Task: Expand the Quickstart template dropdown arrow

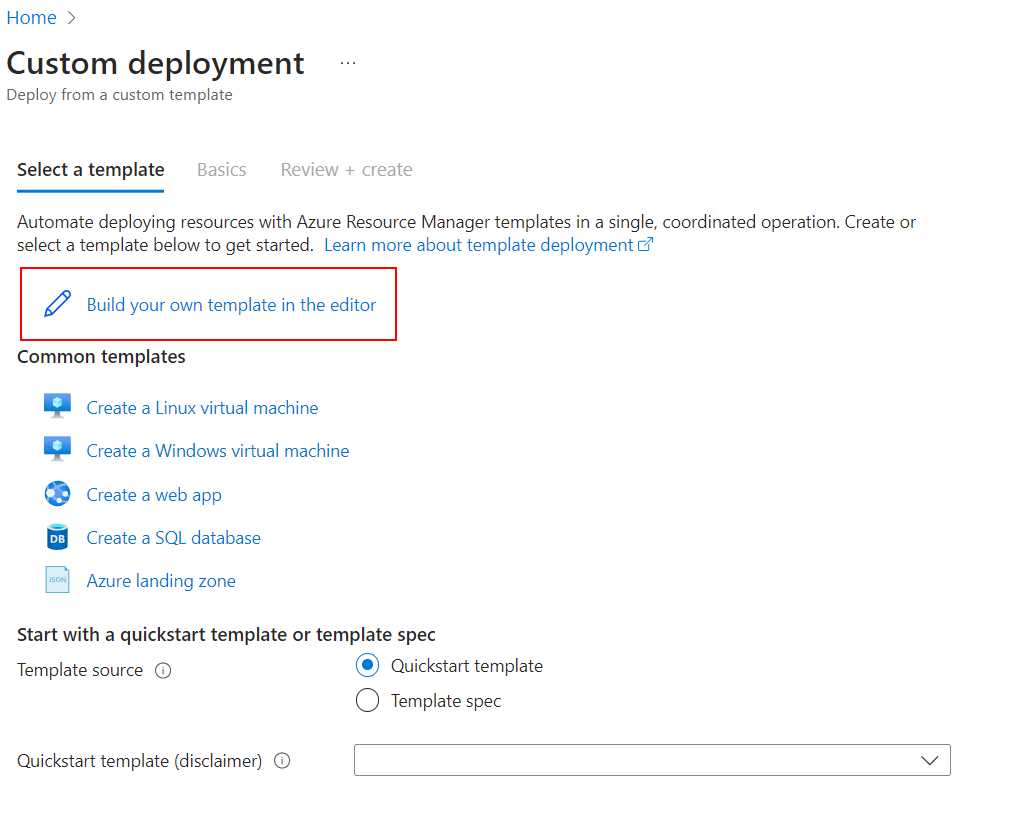Action: 929,760
